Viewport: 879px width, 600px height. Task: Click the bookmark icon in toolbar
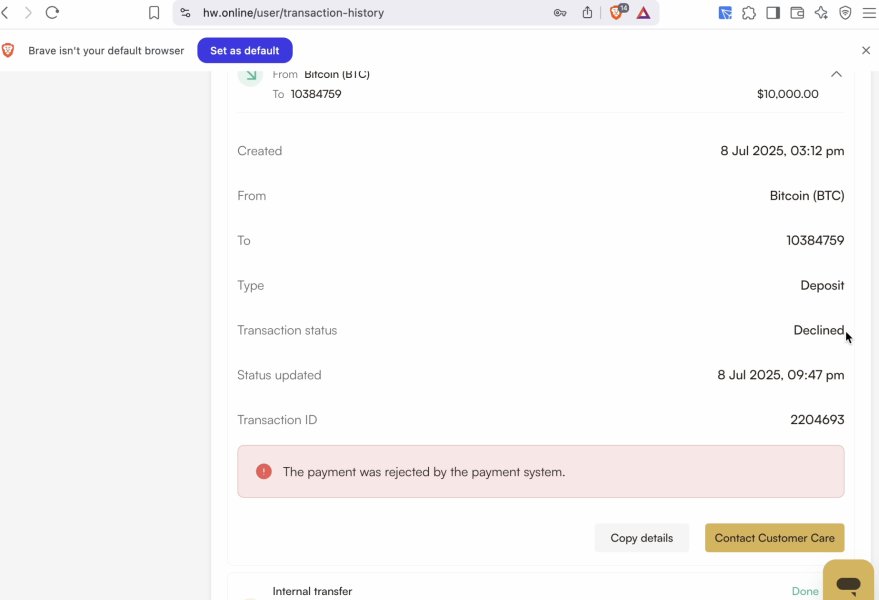point(154,13)
